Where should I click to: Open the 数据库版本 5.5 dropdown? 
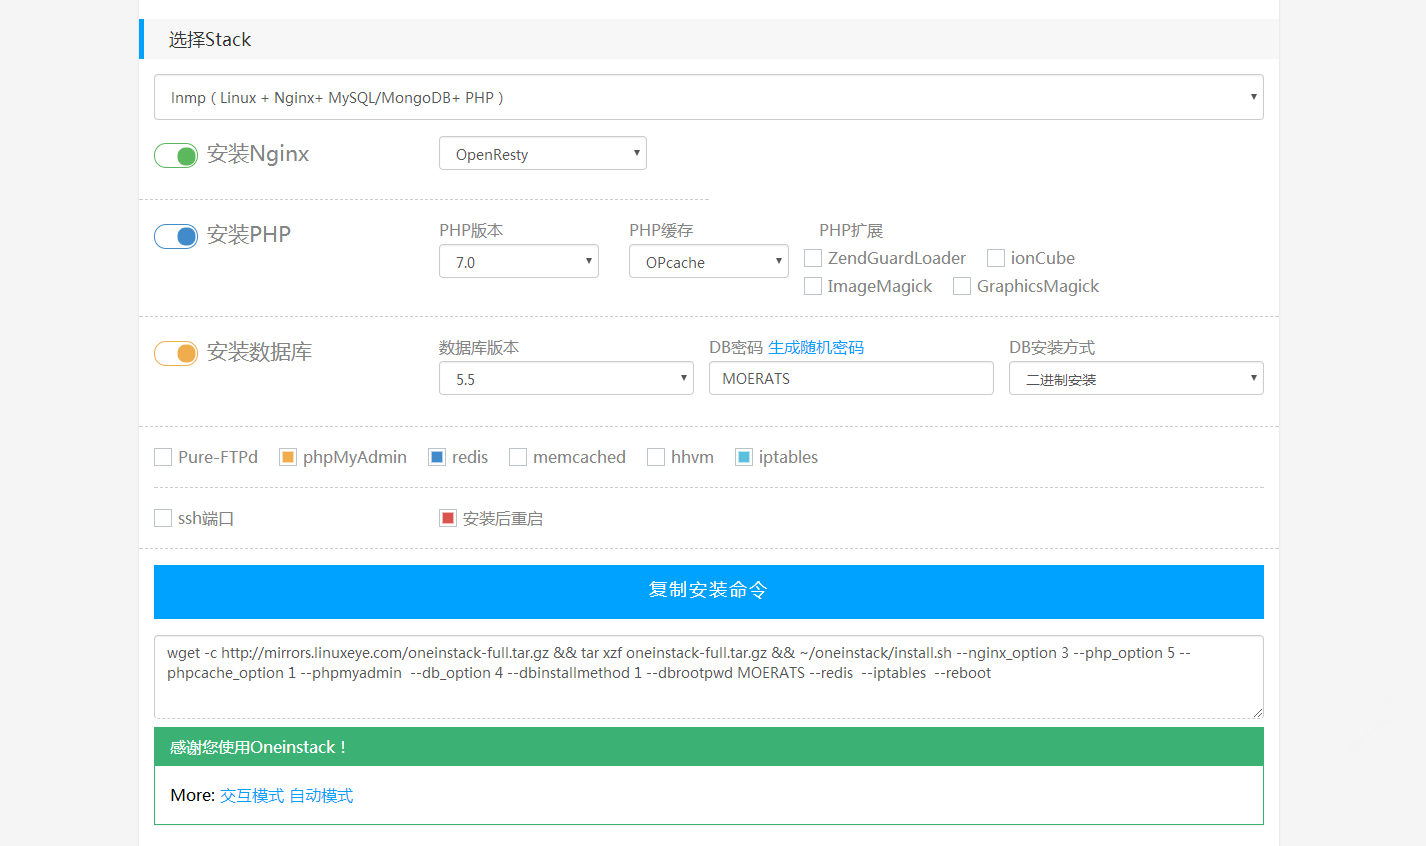click(566, 378)
